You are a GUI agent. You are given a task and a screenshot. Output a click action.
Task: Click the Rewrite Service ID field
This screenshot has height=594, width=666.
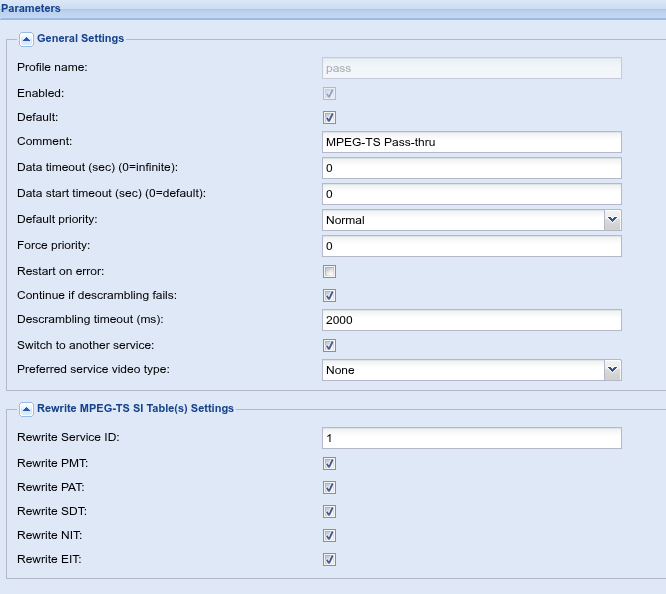tap(472, 438)
